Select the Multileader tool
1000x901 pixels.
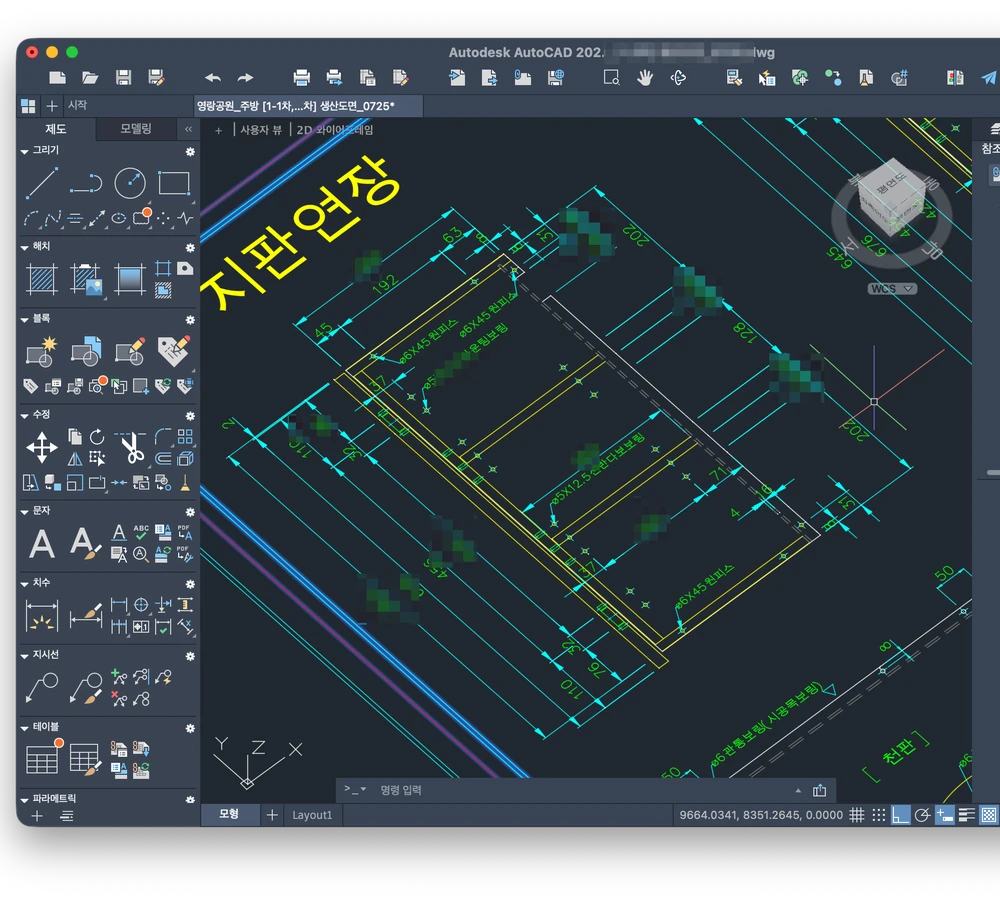pos(42,687)
